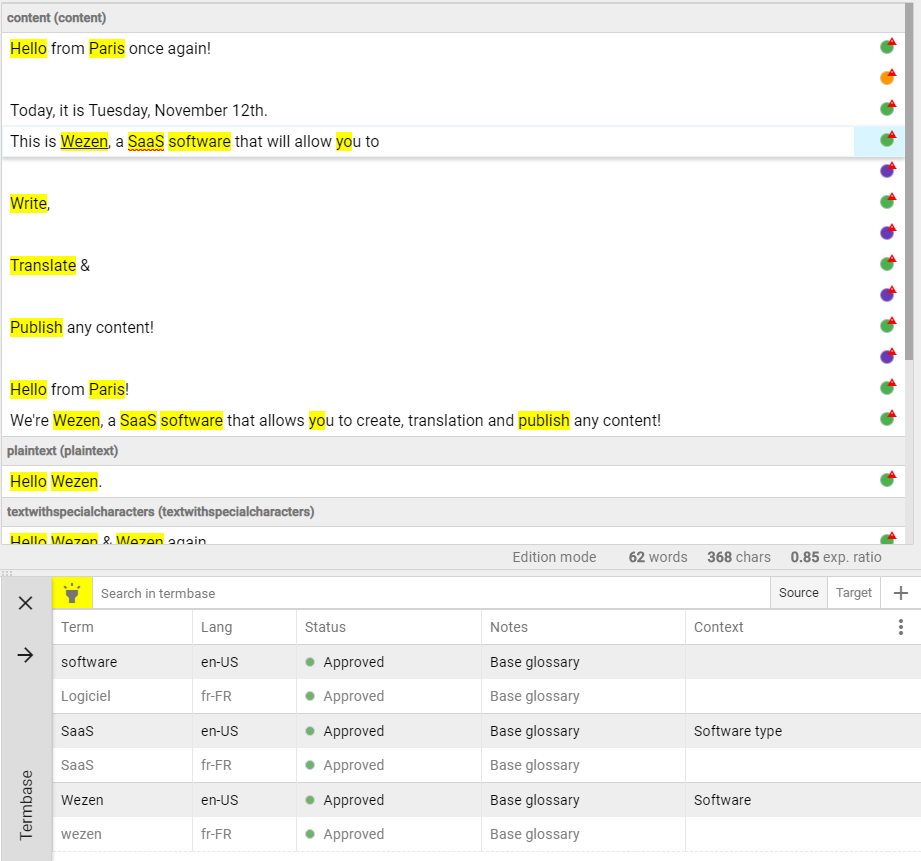Click the 'Hello Wezen.' plaintext segment

(56, 482)
